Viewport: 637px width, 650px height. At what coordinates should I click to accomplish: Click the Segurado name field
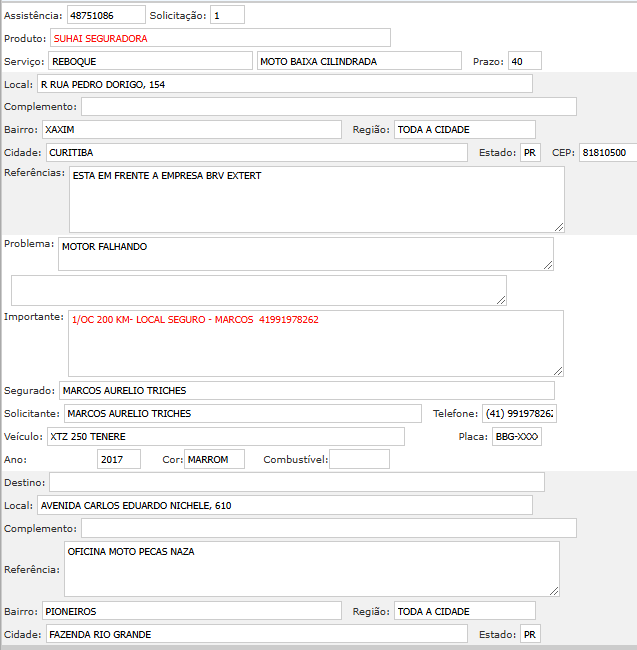[306, 390]
